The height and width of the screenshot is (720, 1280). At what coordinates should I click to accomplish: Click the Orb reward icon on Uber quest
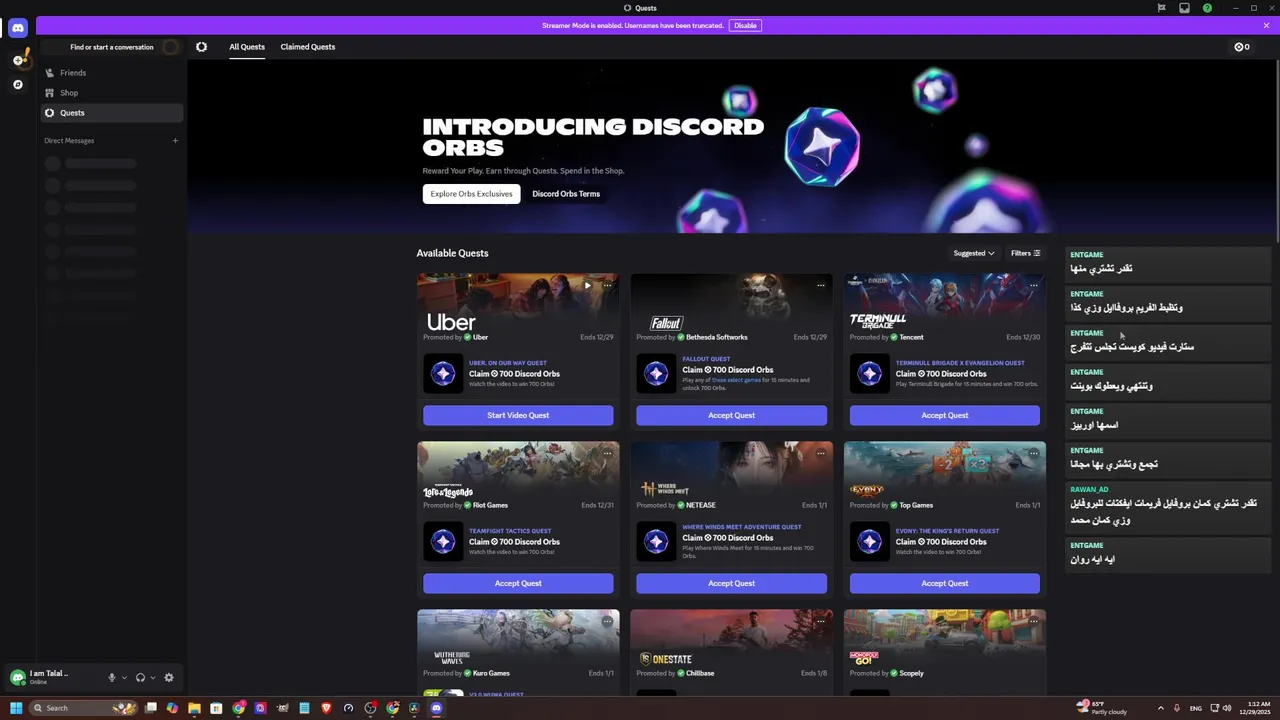[443, 373]
